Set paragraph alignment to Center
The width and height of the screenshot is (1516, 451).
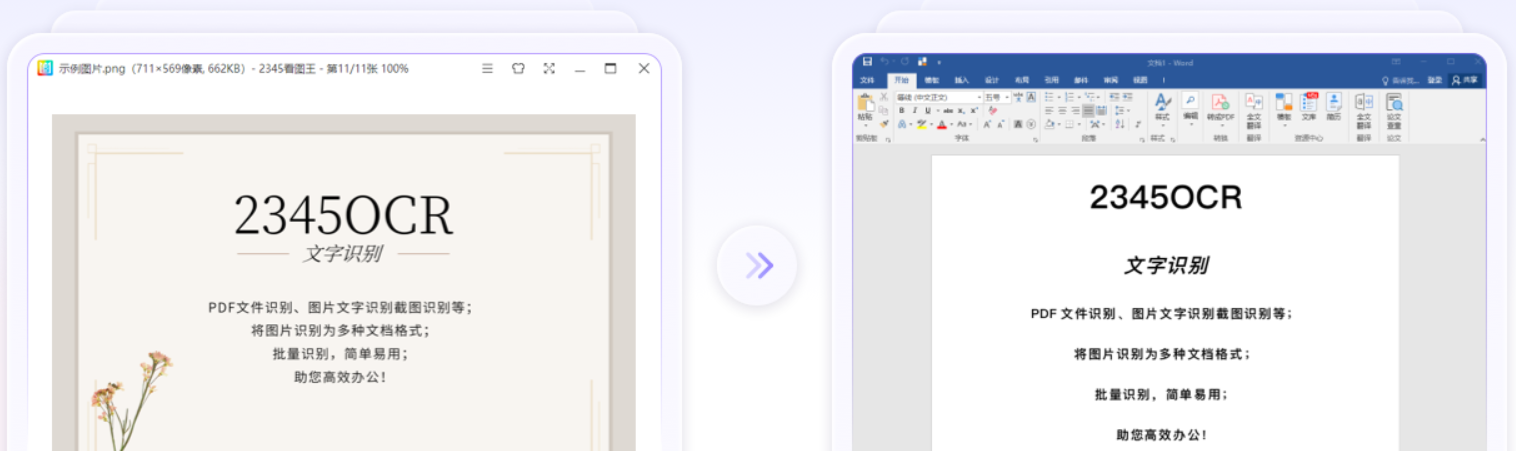coord(1062,110)
